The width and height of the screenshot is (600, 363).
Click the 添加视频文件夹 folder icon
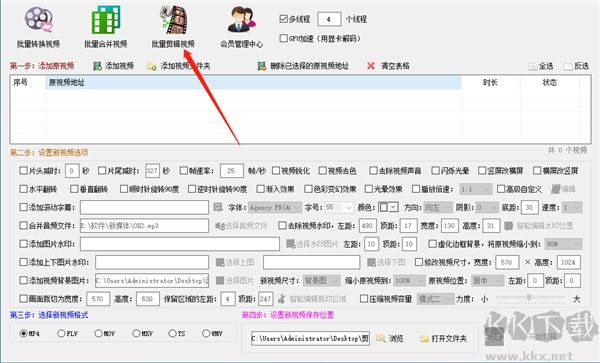pyautogui.click(x=152, y=66)
